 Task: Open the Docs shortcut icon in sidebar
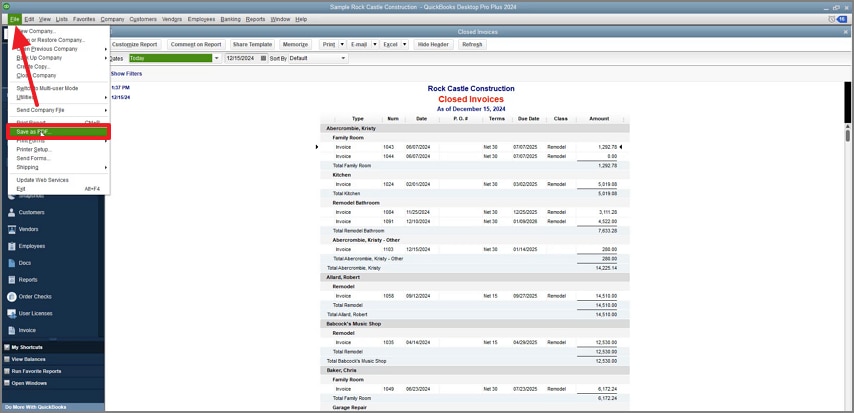pyautogui.click(x=11, y=263)
